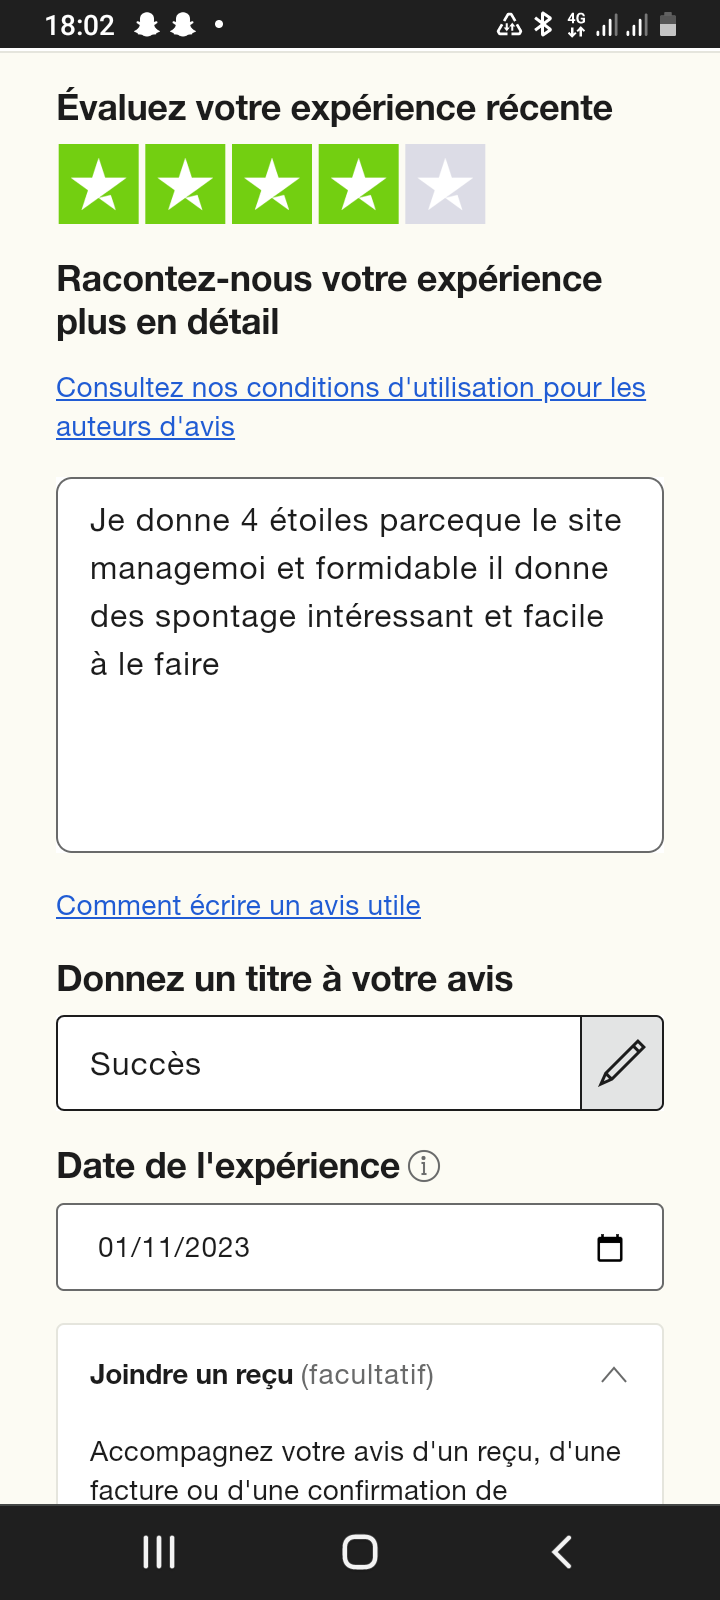Open the Android recent apps button

coord(159,1552)
